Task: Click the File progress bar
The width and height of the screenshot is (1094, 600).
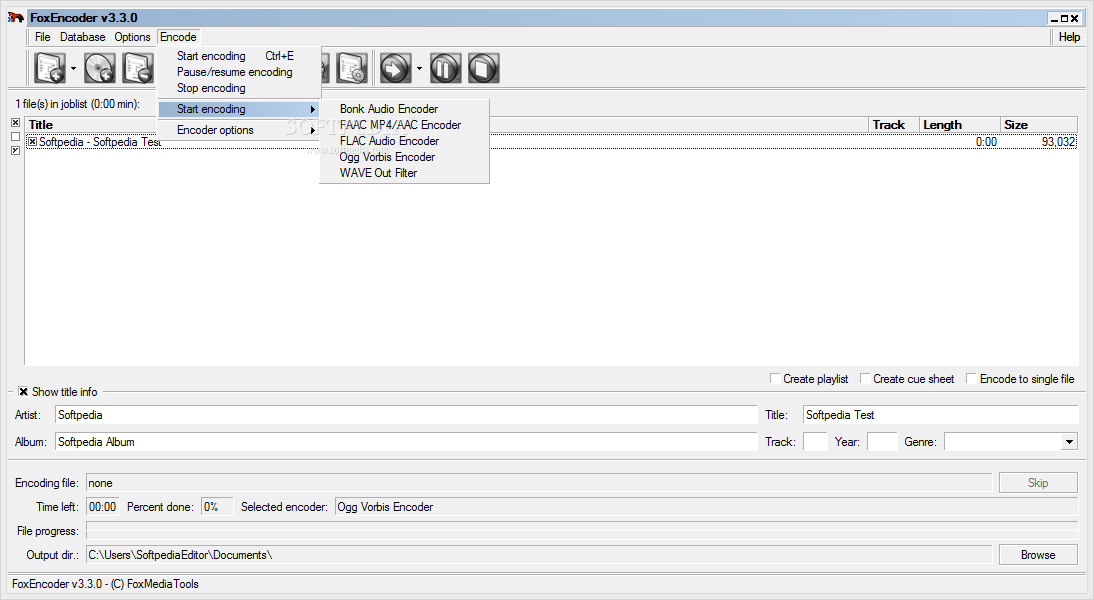Action: (x=581, y=531)
